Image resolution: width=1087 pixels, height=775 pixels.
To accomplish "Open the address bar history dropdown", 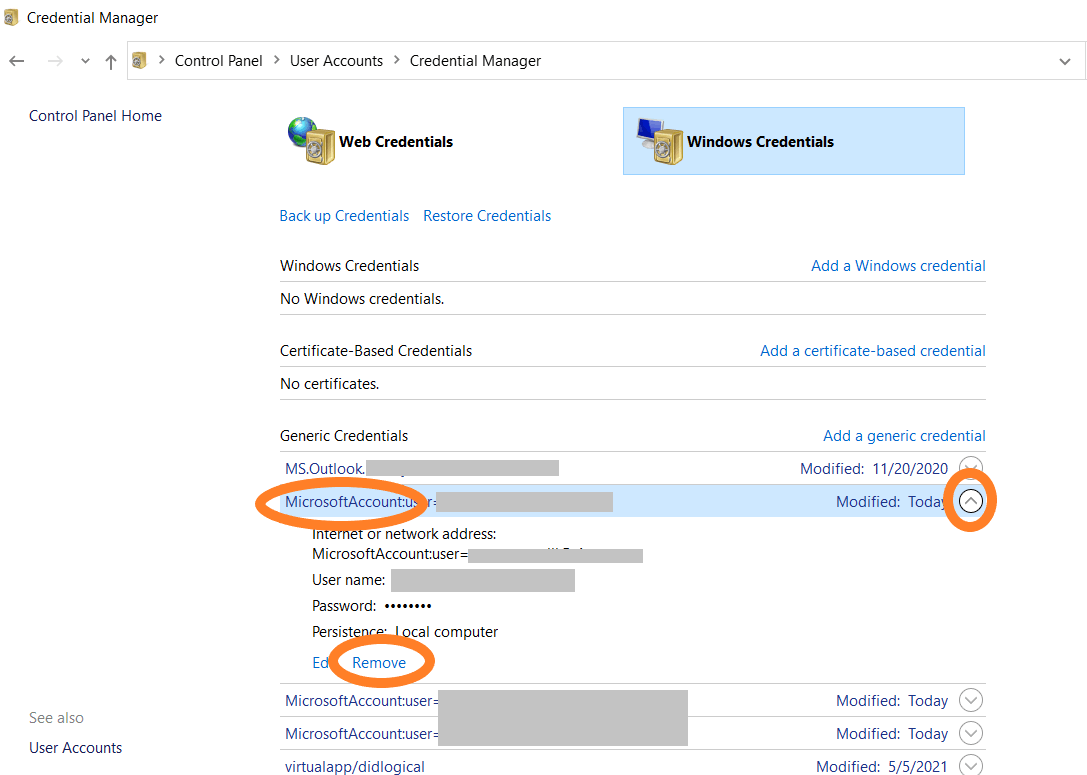I will pyautogui.click(x=1065, y=61).
